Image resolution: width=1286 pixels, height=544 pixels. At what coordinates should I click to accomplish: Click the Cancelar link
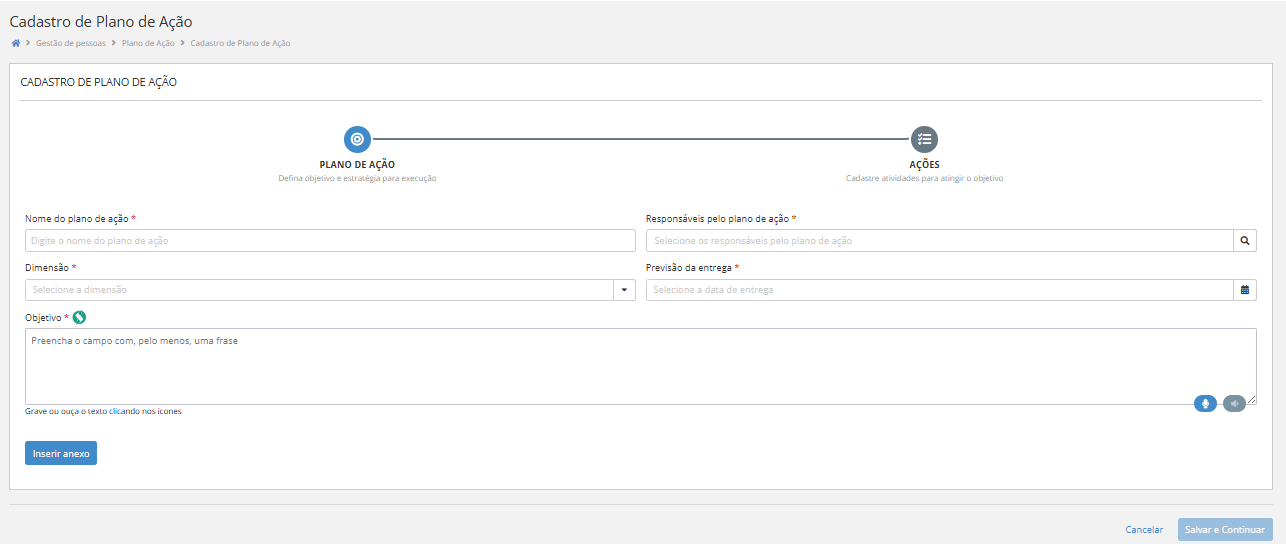[x=1144, y=530]
